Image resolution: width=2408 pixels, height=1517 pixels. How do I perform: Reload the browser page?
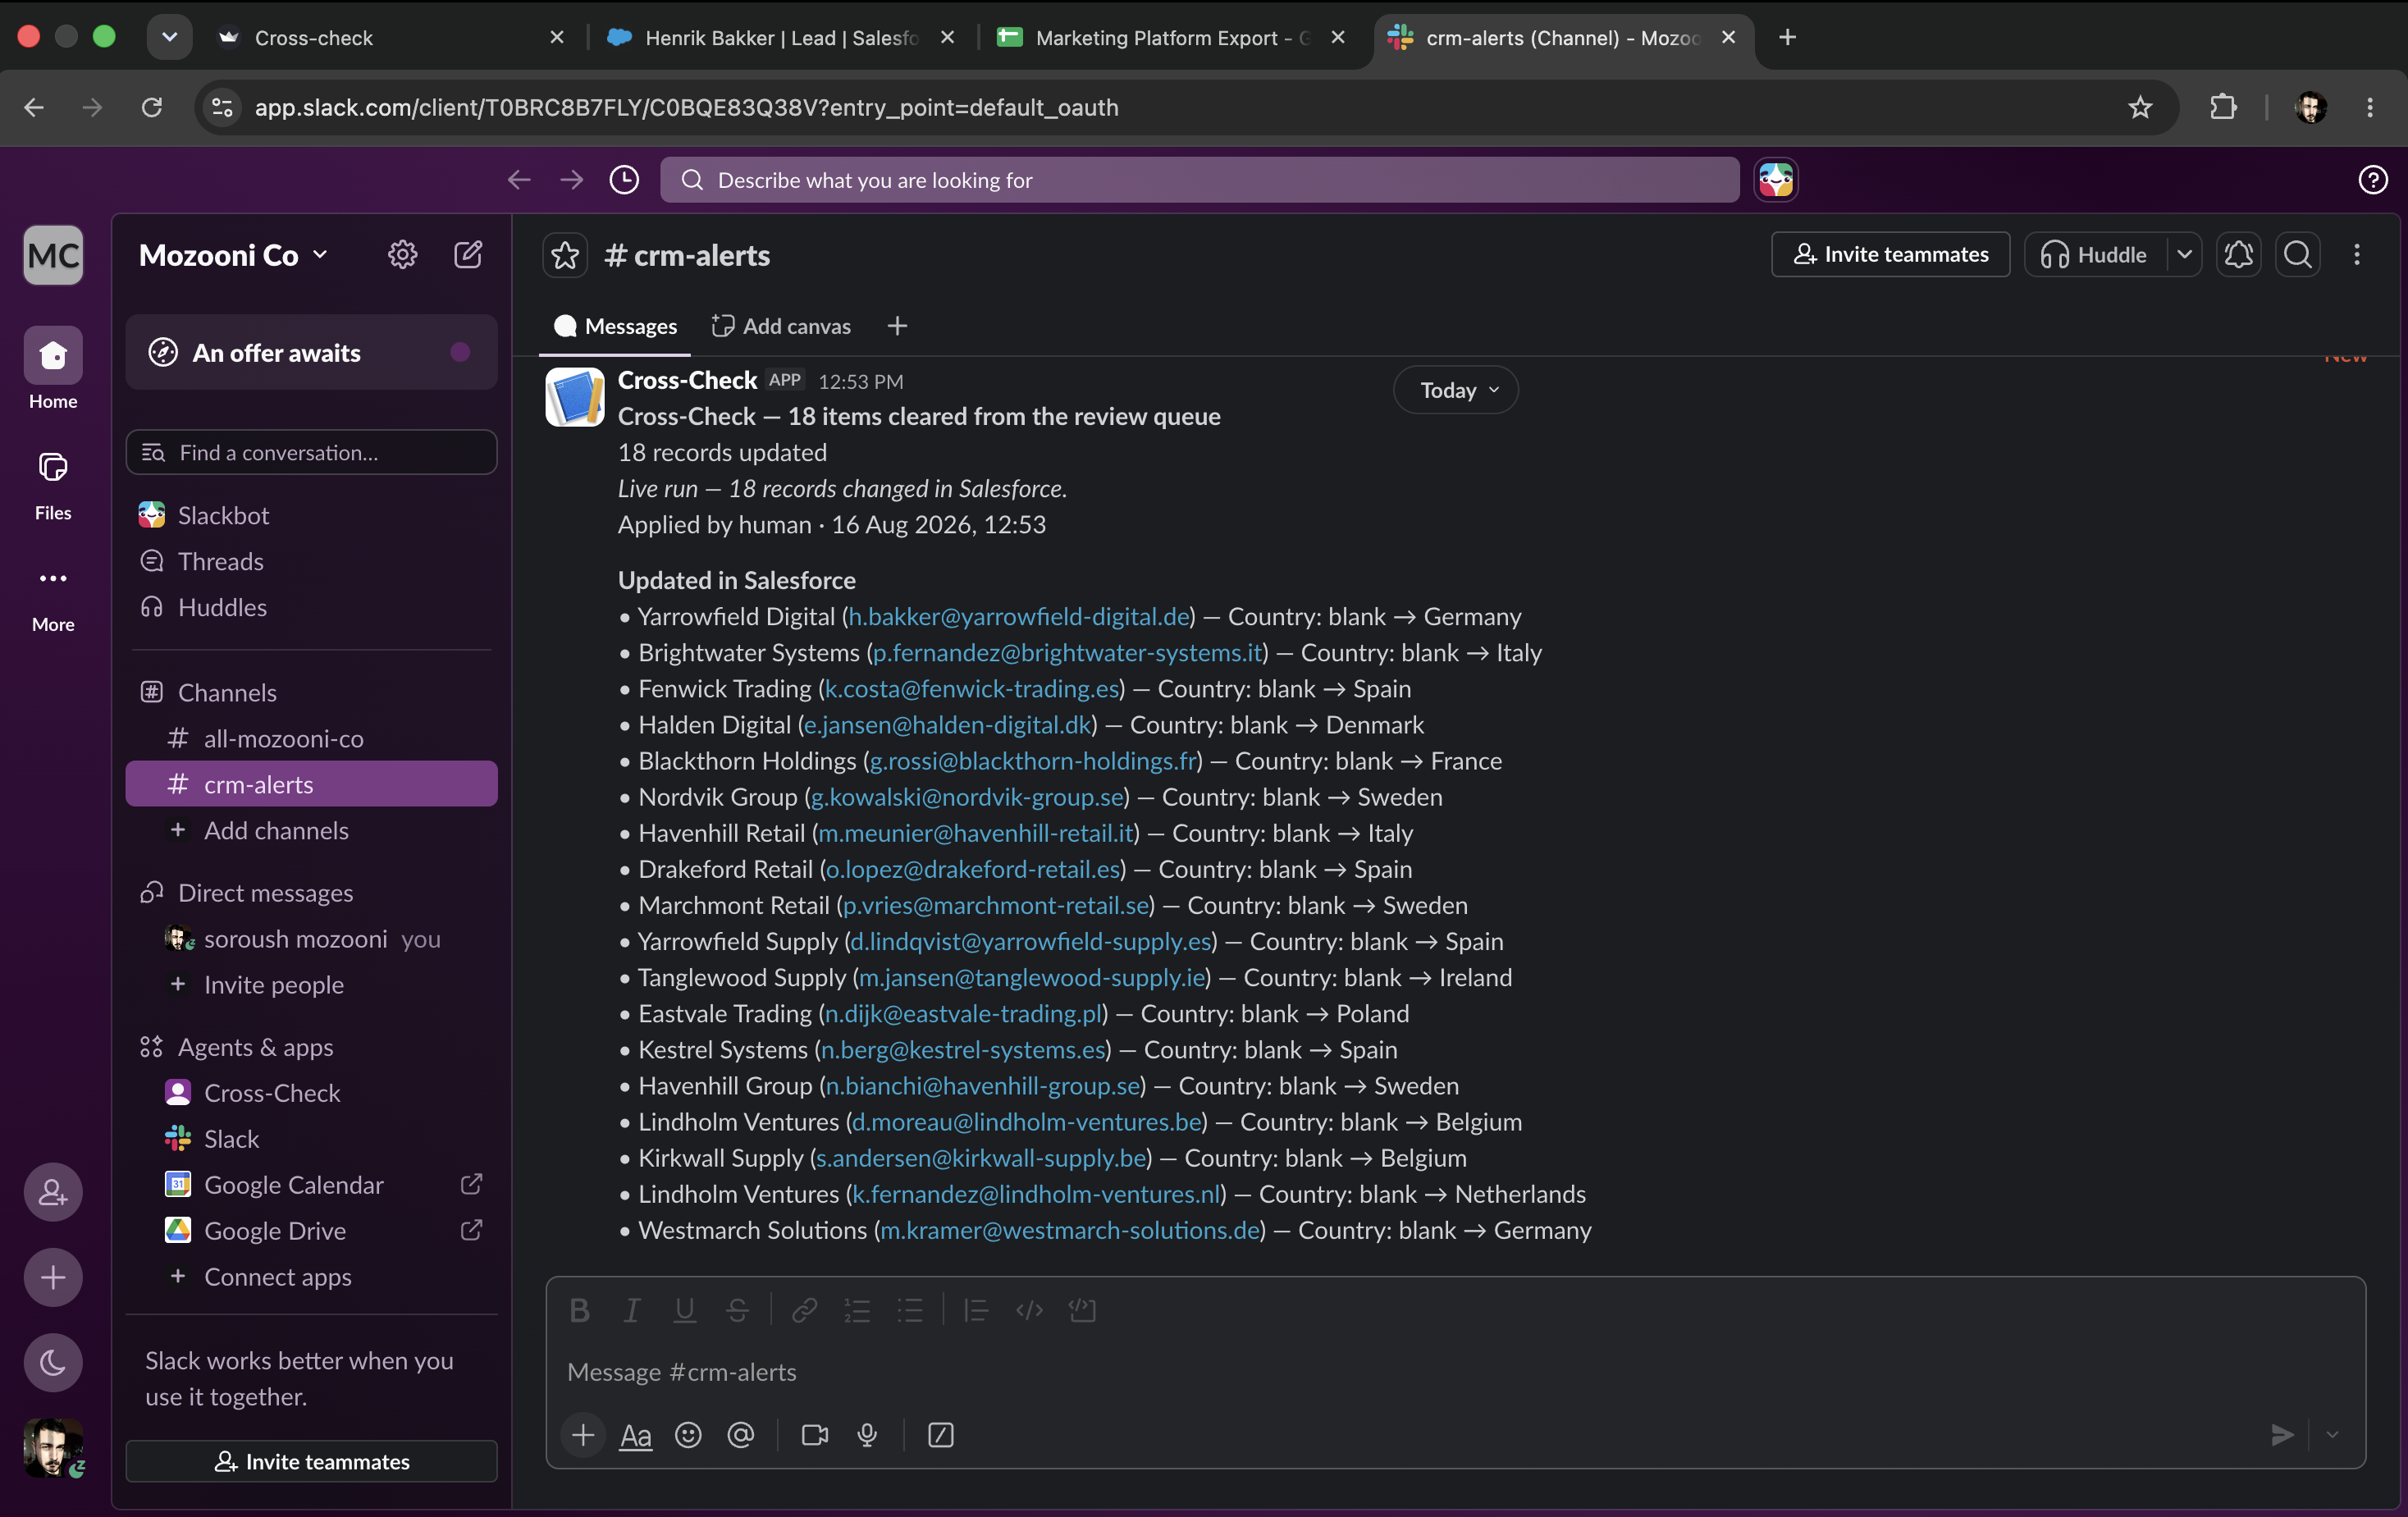point(151,107)
